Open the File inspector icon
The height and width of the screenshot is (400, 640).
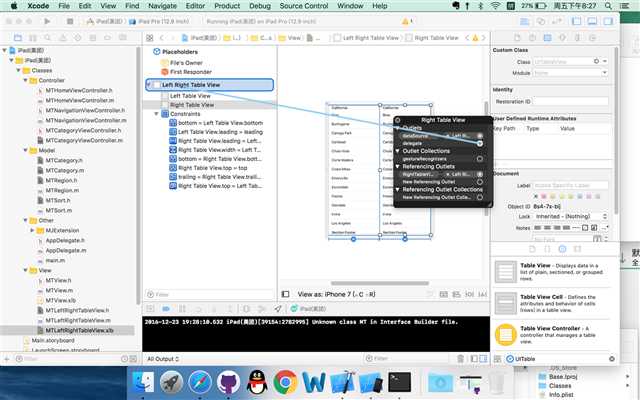(517, 38)
